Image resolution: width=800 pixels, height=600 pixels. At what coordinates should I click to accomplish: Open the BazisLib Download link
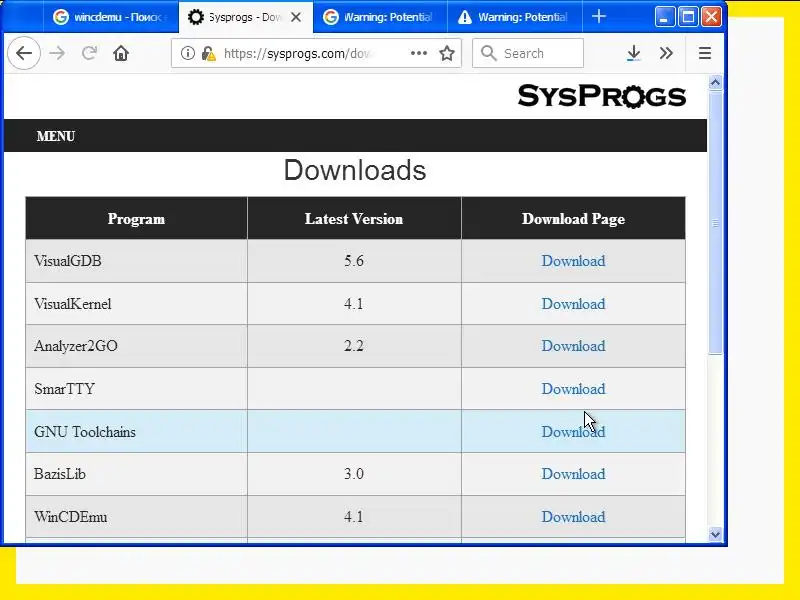click(x=573, y=474)
